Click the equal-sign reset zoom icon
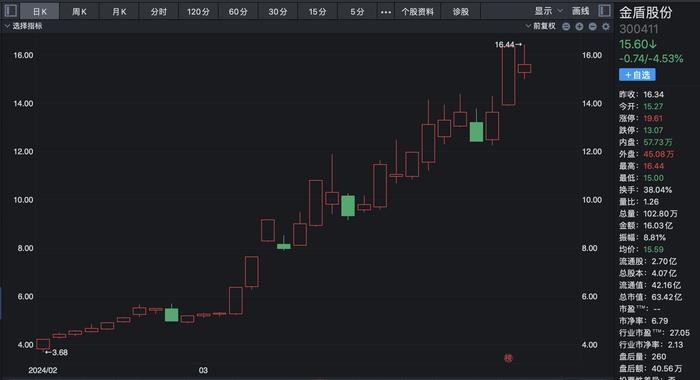The image size is (700, 380). [x=566, y=27]
